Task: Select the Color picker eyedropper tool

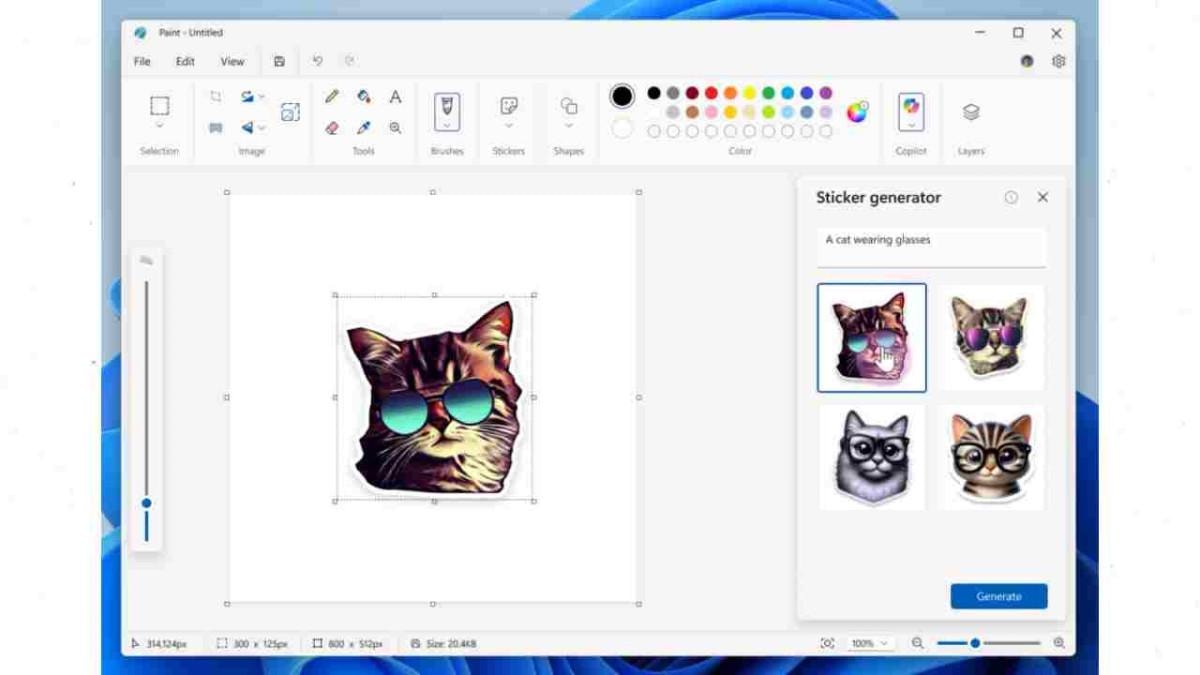Action: [364, 128]
